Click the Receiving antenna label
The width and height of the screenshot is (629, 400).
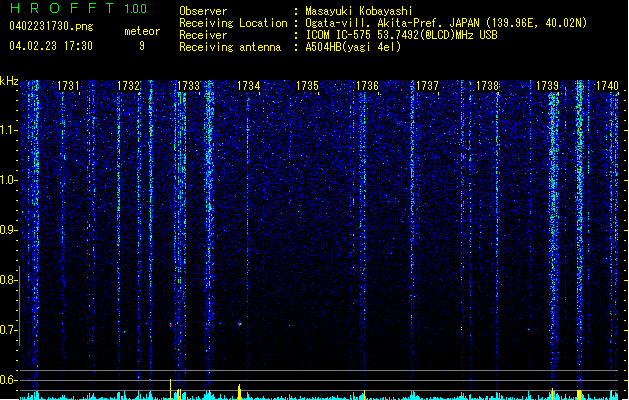(230, 47)
